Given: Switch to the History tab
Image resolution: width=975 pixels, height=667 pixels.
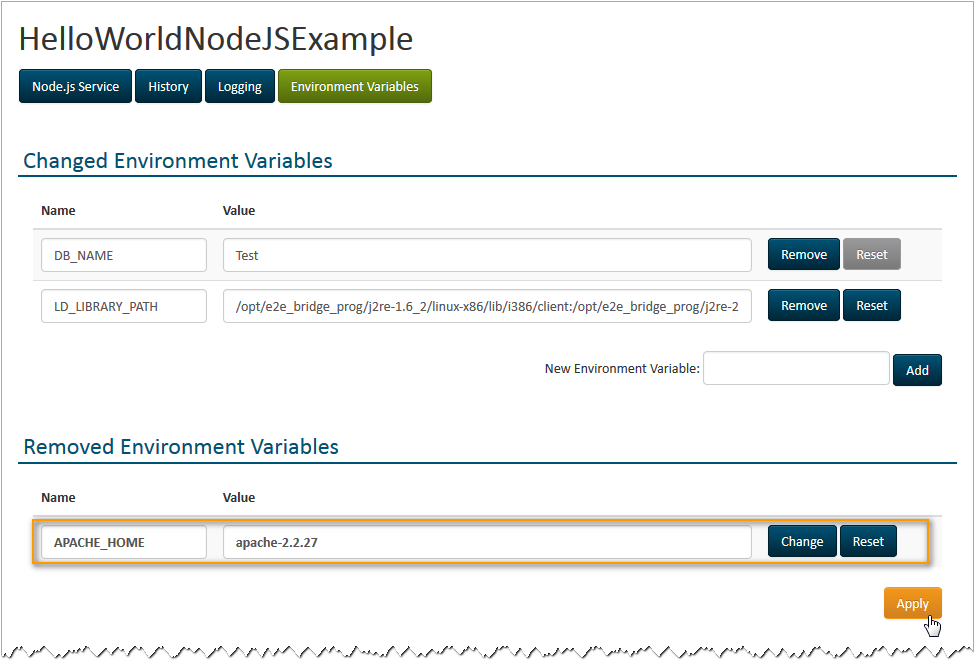Looking at the screenshot, I should tap(168, 87).
